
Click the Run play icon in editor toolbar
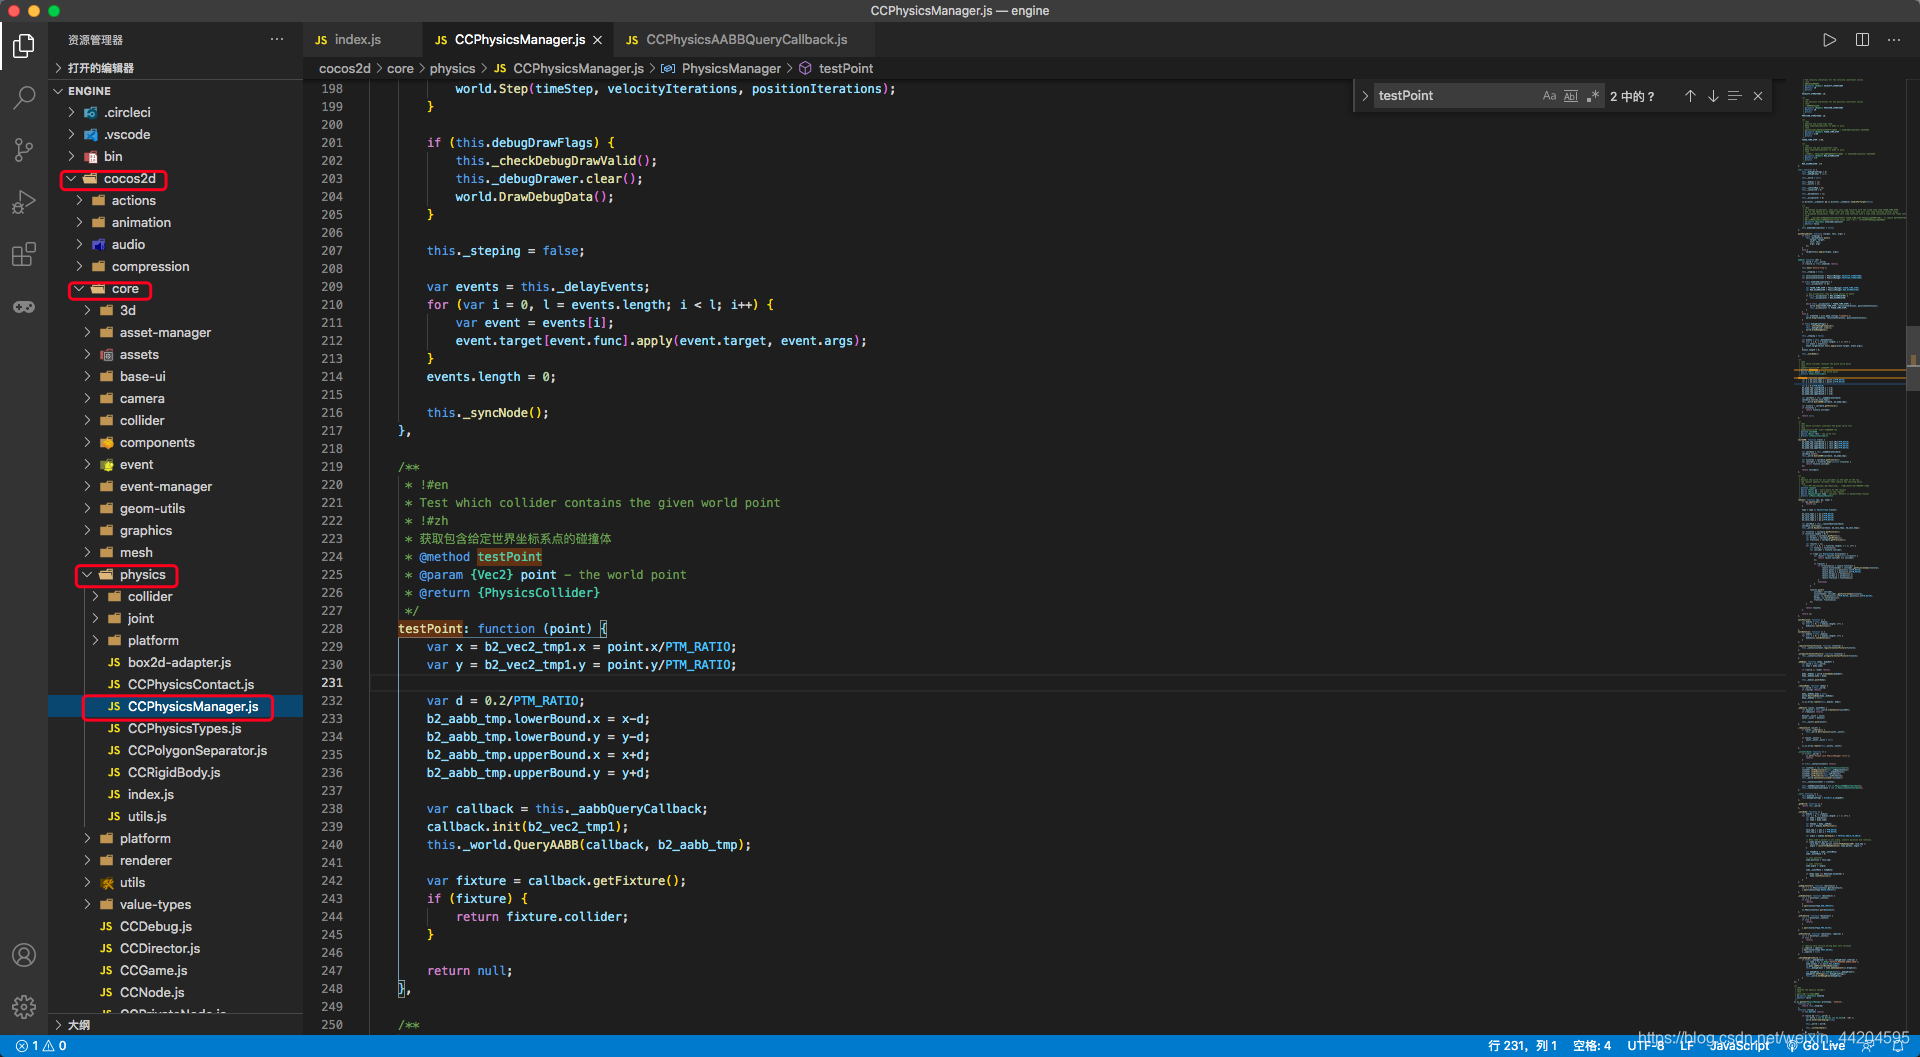point(1829,40)
